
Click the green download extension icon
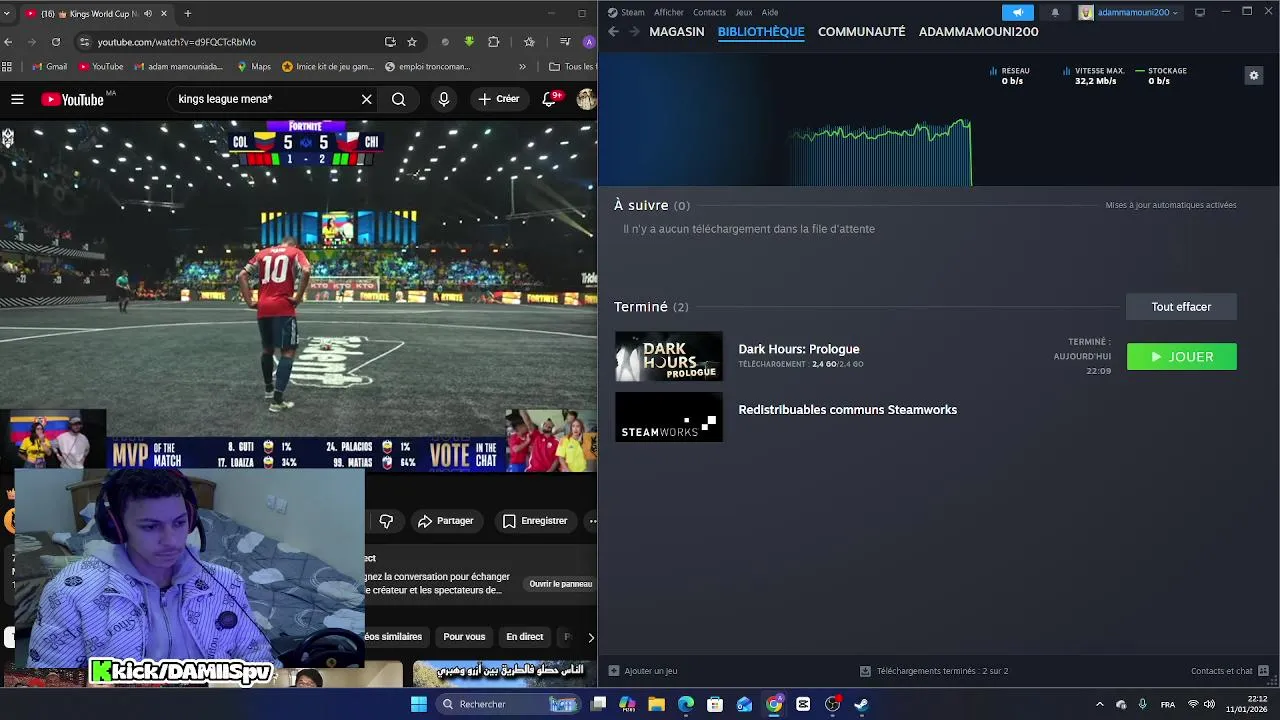(x=469, y=42)
